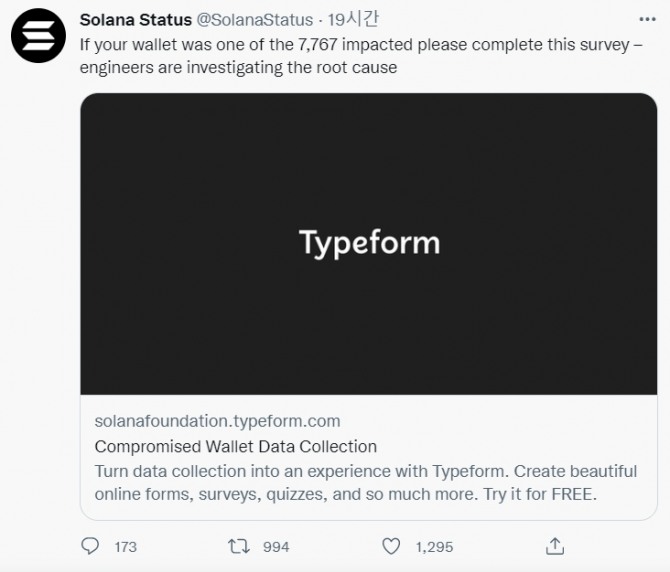Image resolution: width=670 pixels, height=572 pixels.
Task: Open the Compromised Wallet Data Collection title
Action: pyautogui.click(x=236, y=446)
